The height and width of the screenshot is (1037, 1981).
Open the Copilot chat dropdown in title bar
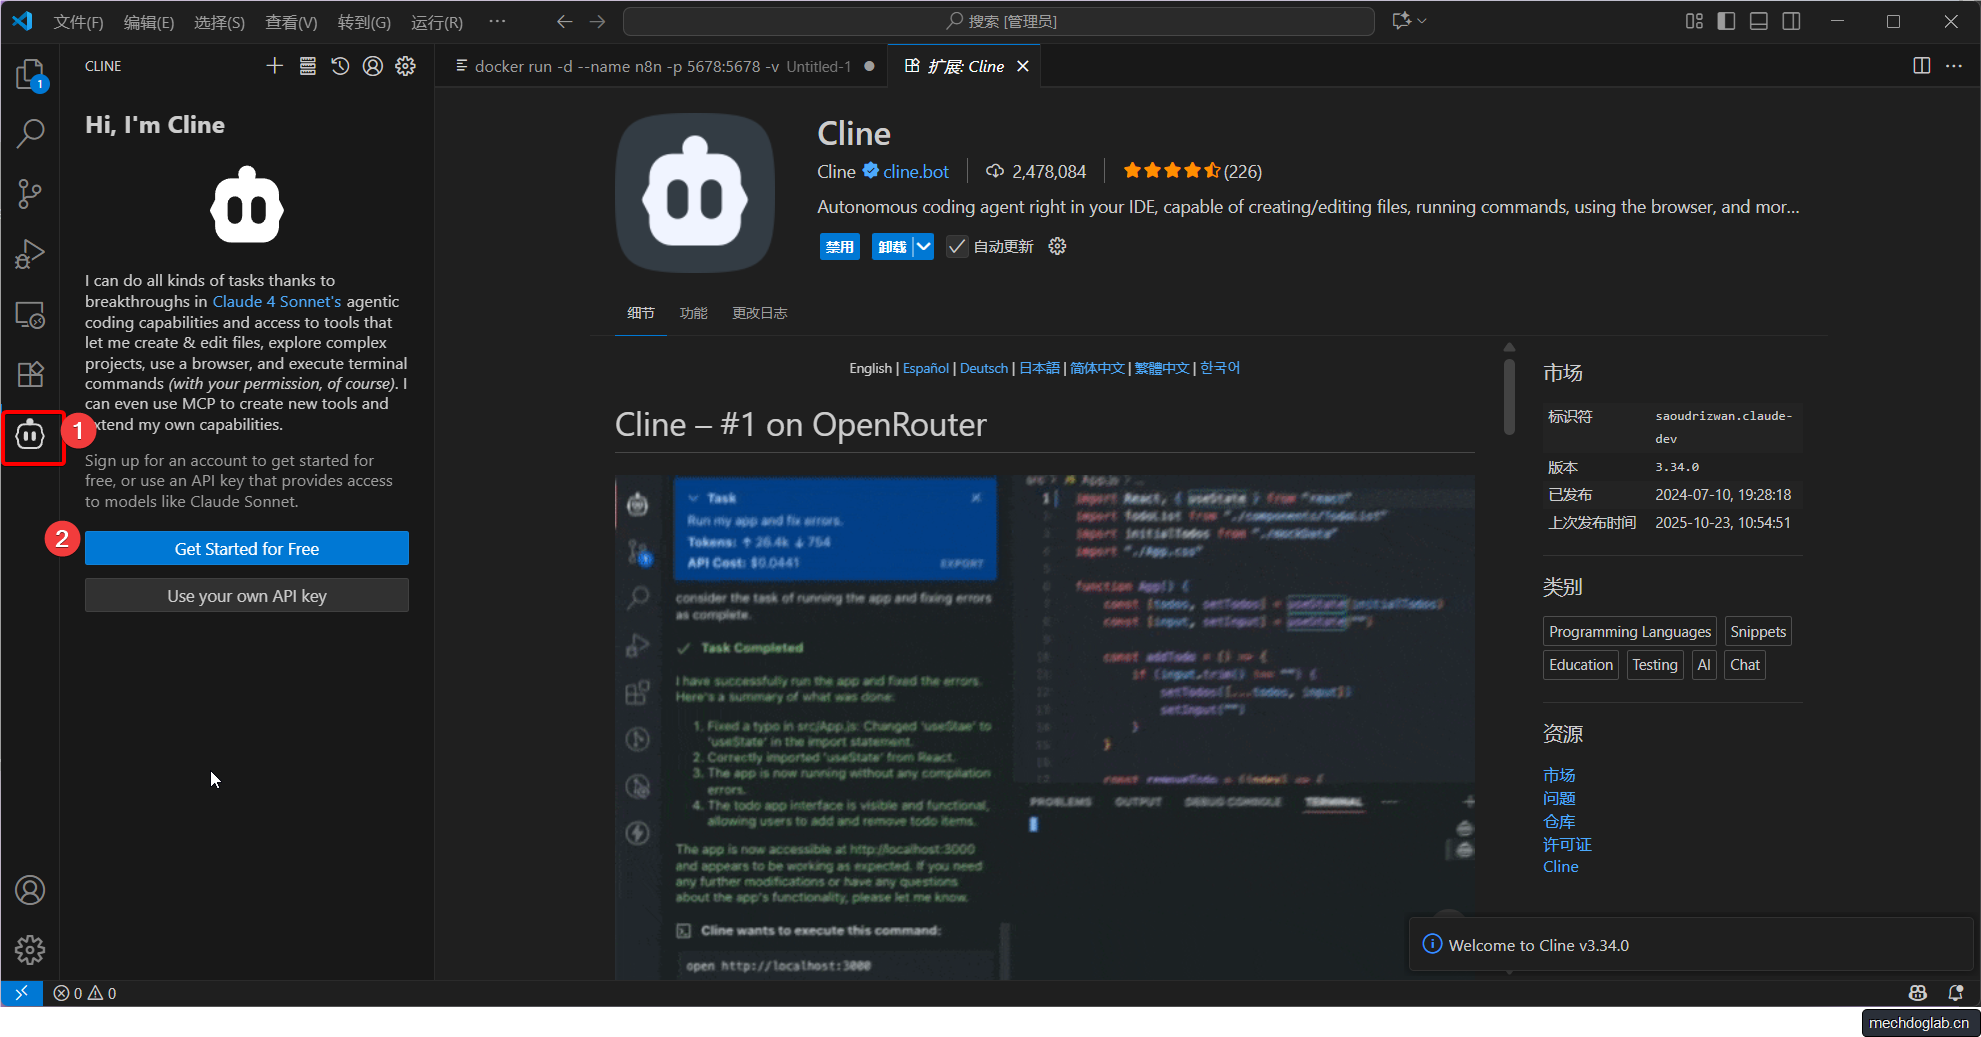click(1422, 21)
